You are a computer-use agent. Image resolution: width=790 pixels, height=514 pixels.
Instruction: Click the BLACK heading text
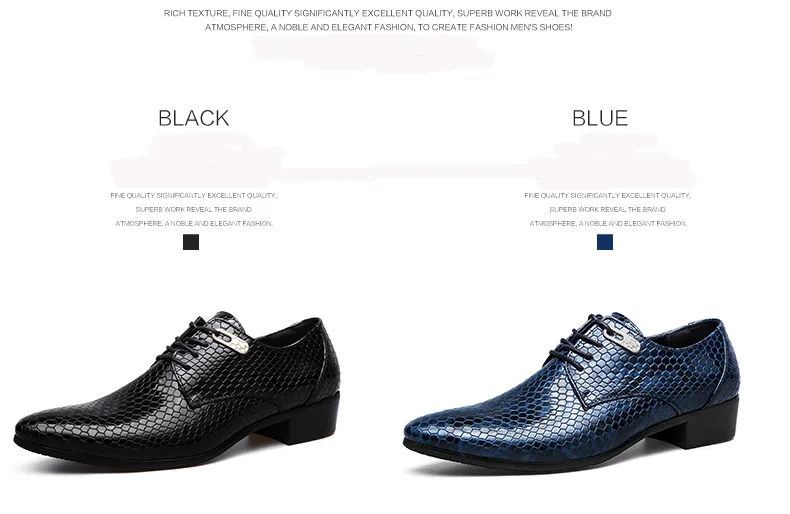(x=193, y=118)
